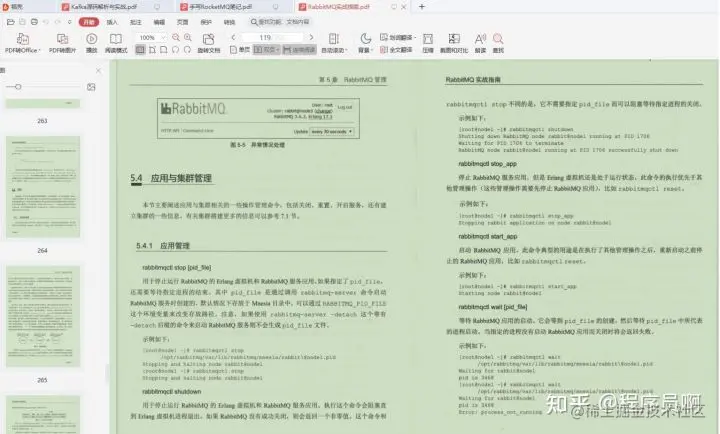Zoom out with the minus magnifier
Image resolution: width=720 pixels, height=434 pixels.
click(176, 37)
